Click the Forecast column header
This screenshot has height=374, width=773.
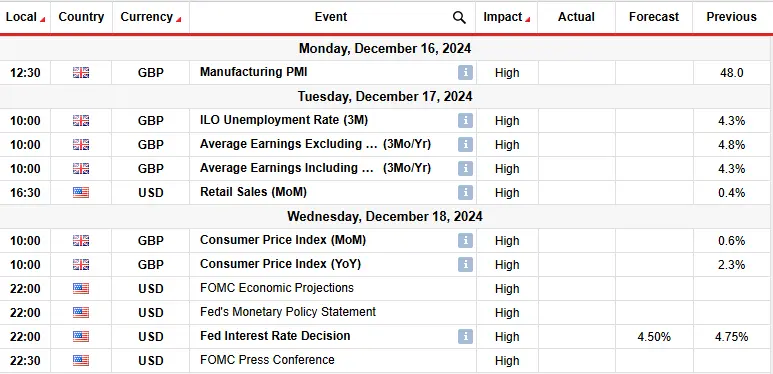pos(654,17)
